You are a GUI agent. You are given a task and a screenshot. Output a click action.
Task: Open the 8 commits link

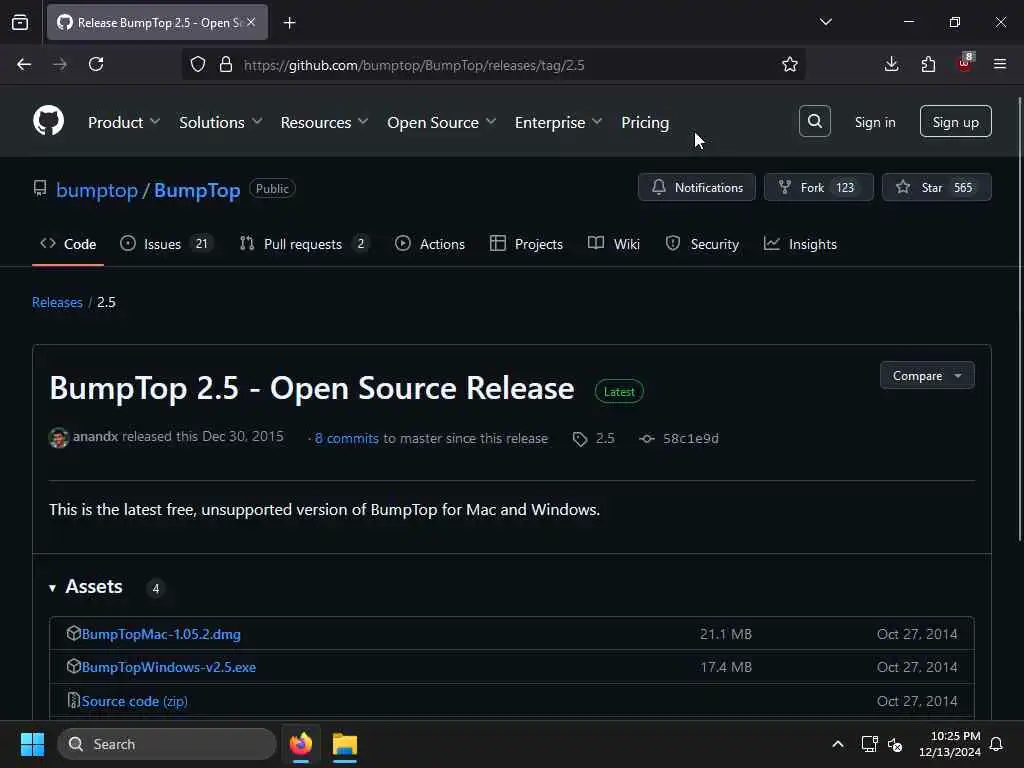pos(347,438)
